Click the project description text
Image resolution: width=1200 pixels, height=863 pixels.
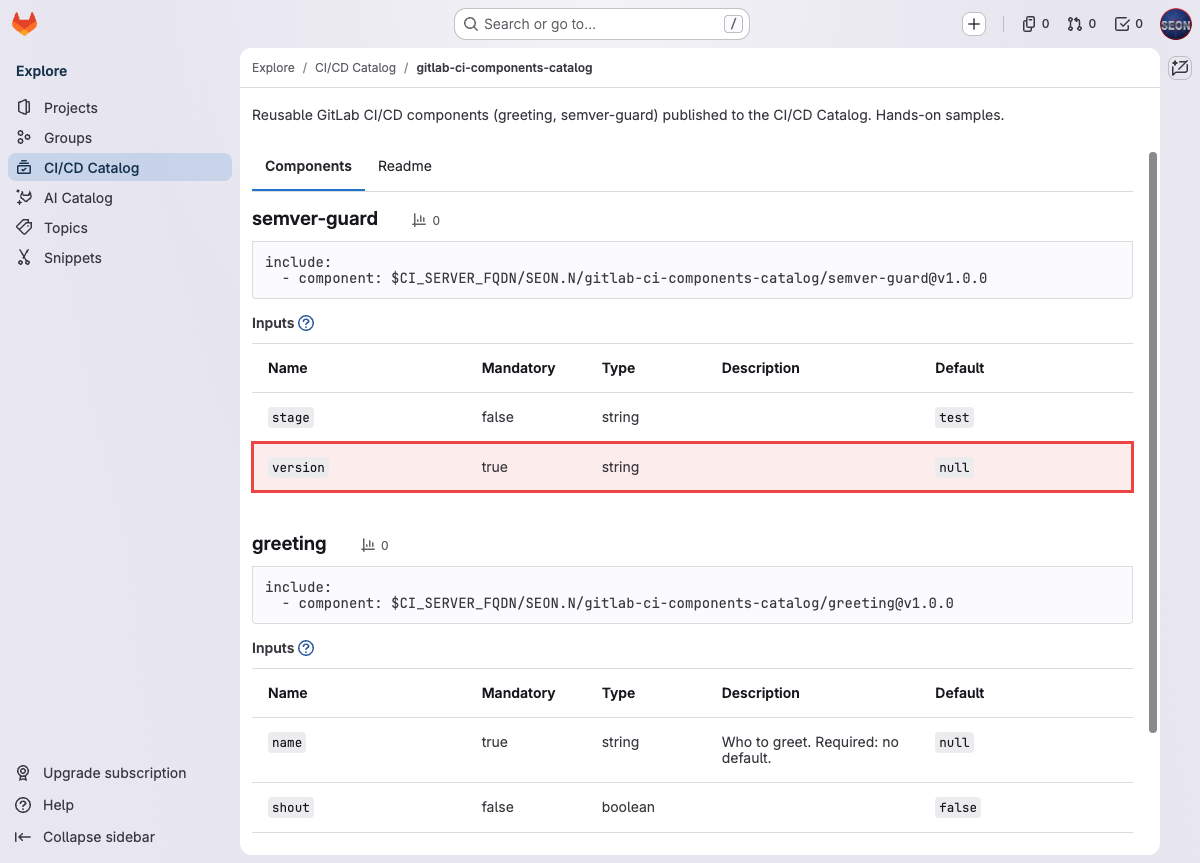pyautogui.click(x=628, y=115)
